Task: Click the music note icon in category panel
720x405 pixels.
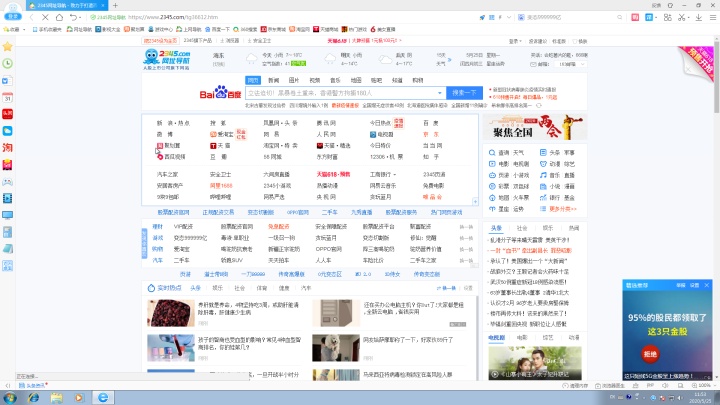Action: point(543,175)
